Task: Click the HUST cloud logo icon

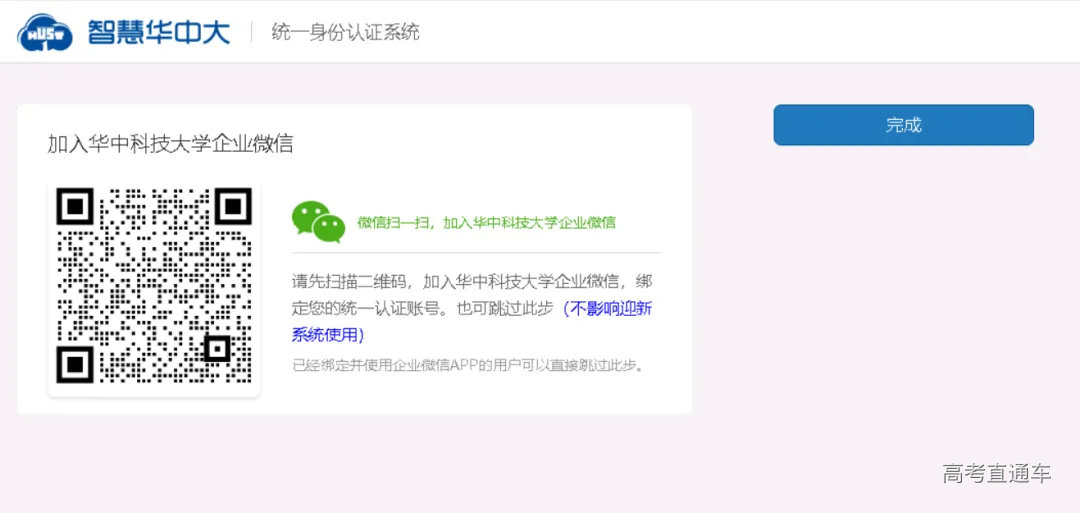Action: 45,32
